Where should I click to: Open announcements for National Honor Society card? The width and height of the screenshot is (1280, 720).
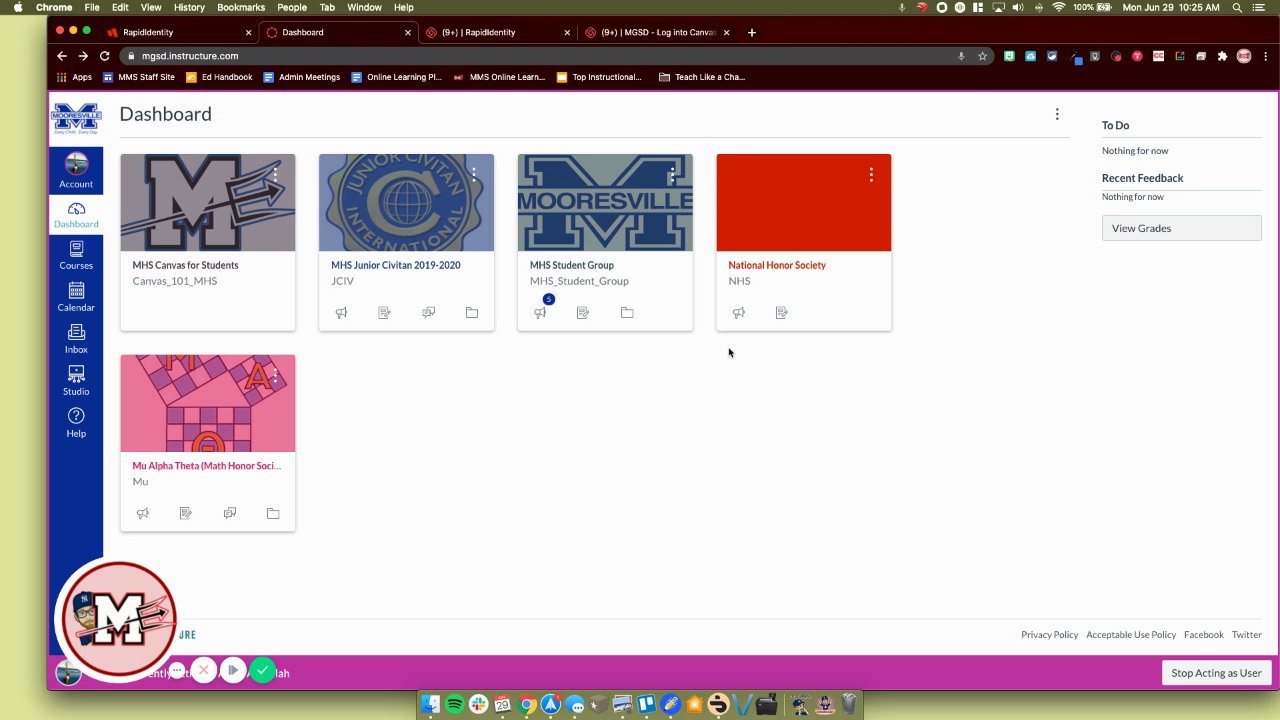pyautogui.click(x=739, y=313)
